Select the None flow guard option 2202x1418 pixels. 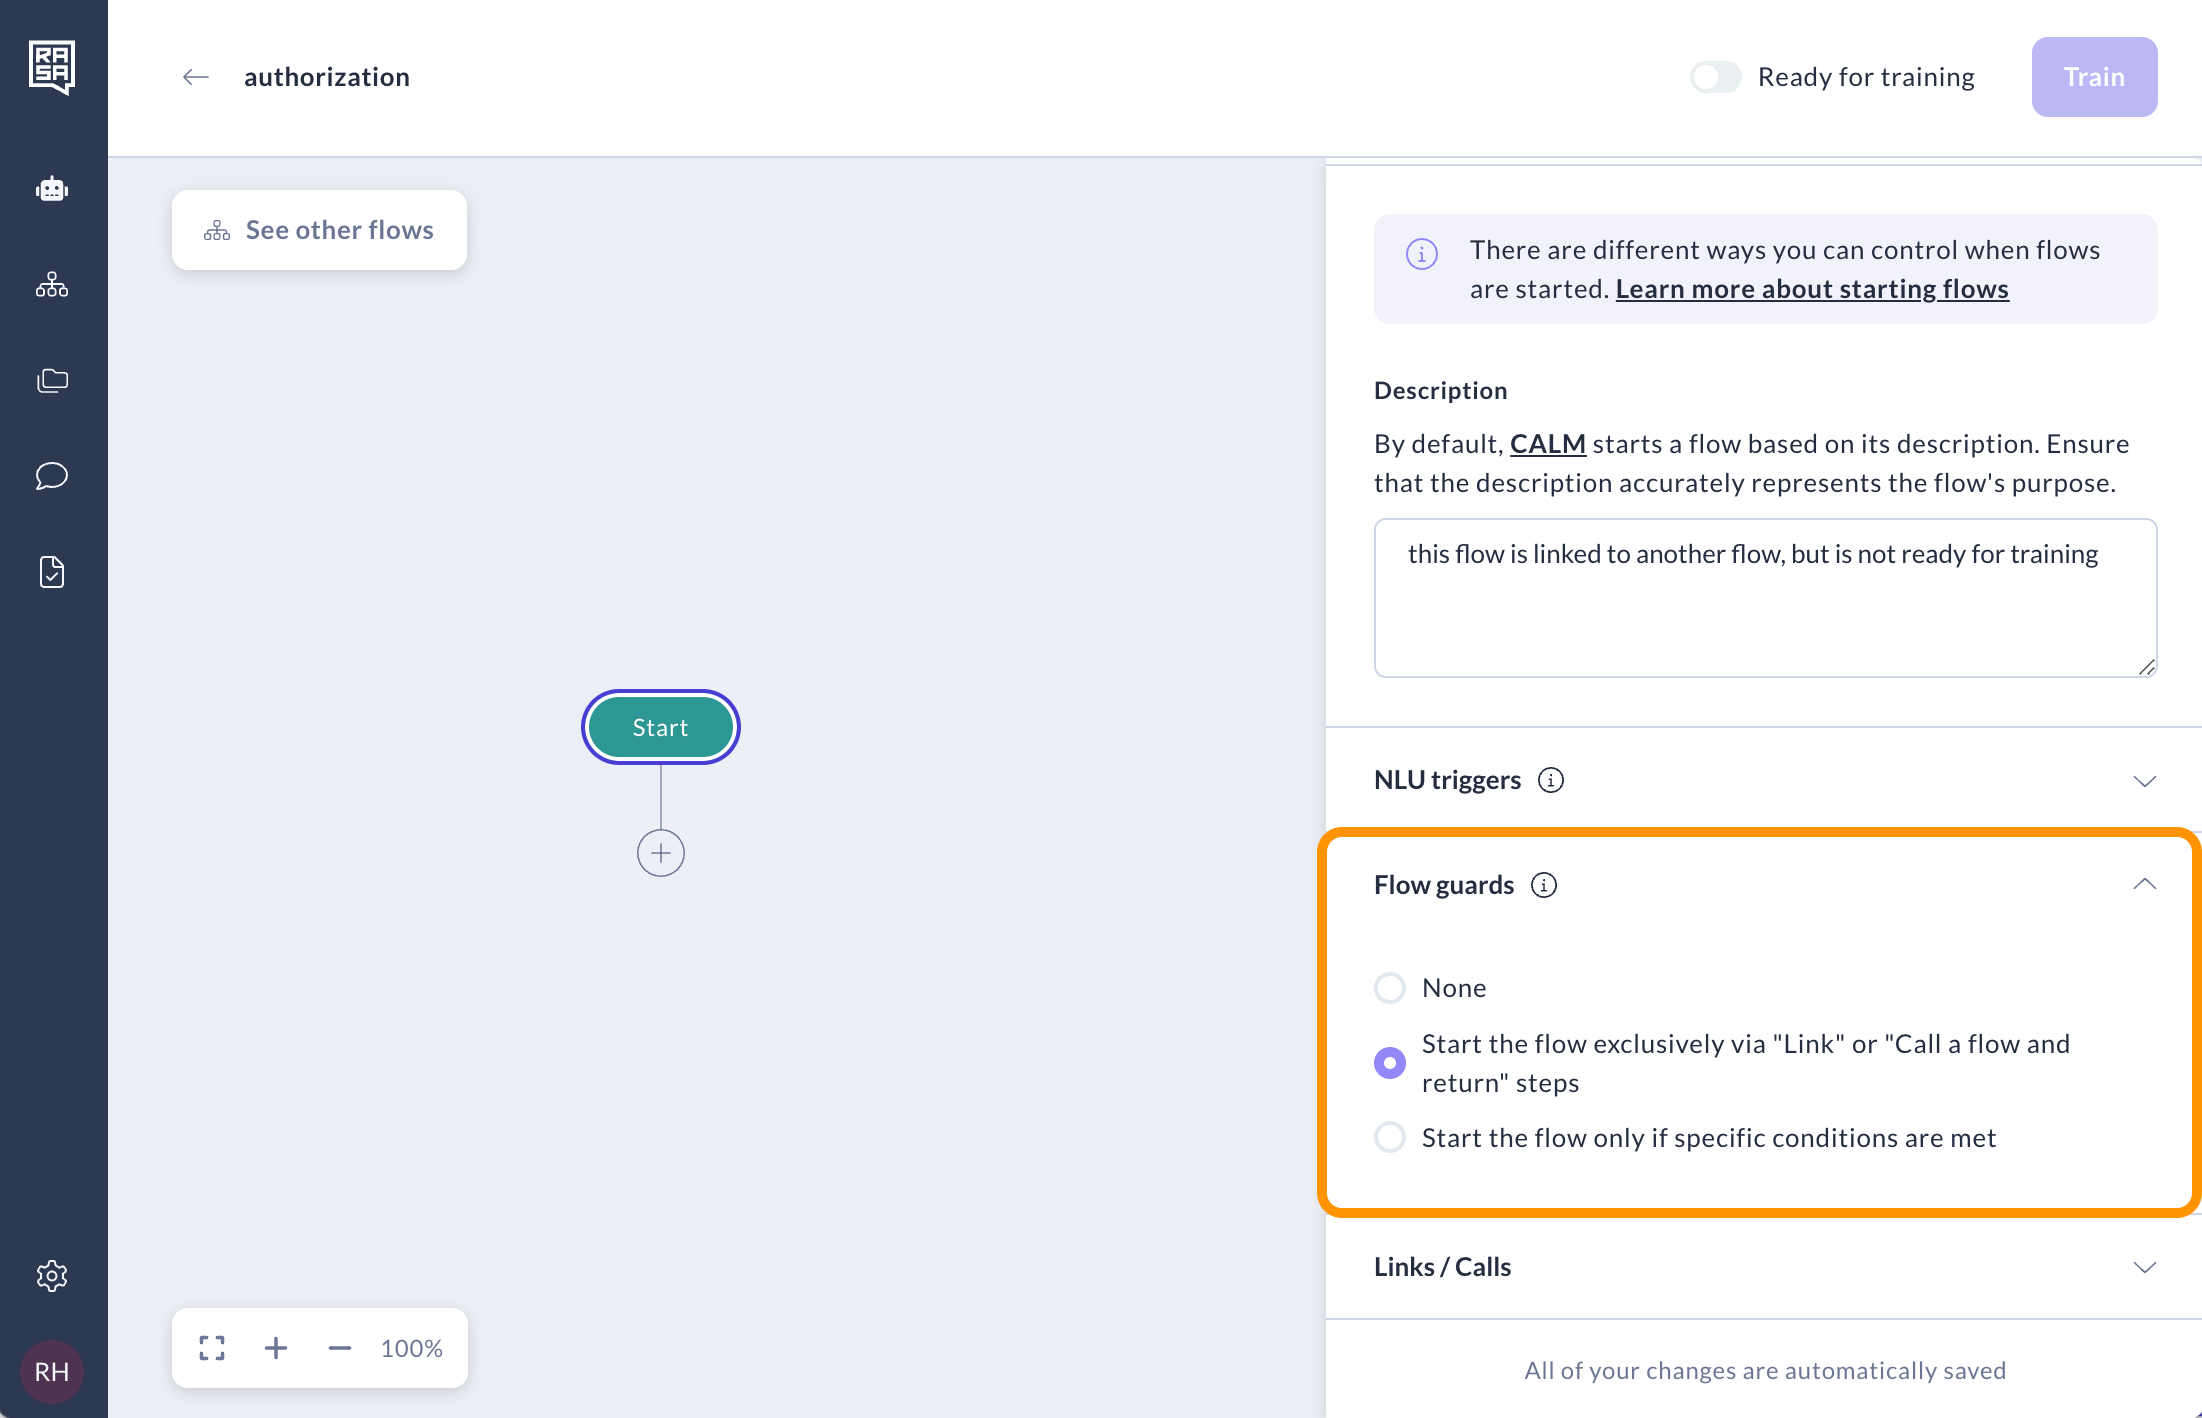point(1390,988)
